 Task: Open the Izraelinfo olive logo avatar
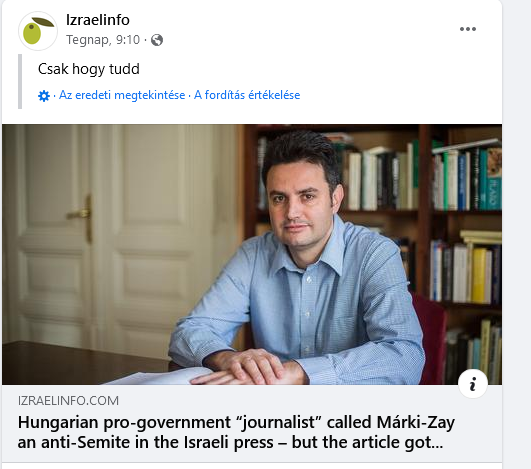click(x=38, y=31)
